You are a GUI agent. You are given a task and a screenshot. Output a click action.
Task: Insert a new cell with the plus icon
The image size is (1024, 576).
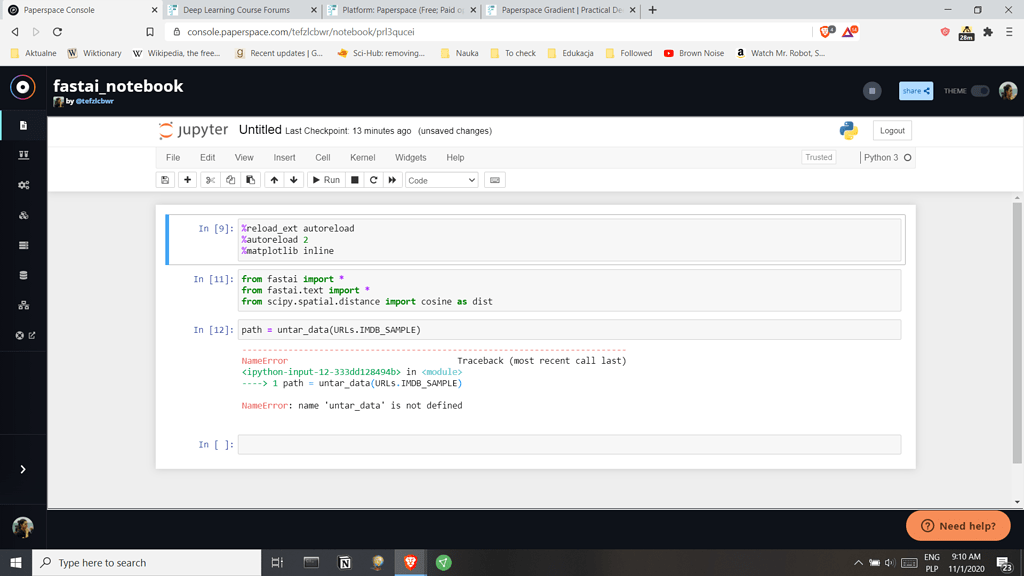click(188, 180)
